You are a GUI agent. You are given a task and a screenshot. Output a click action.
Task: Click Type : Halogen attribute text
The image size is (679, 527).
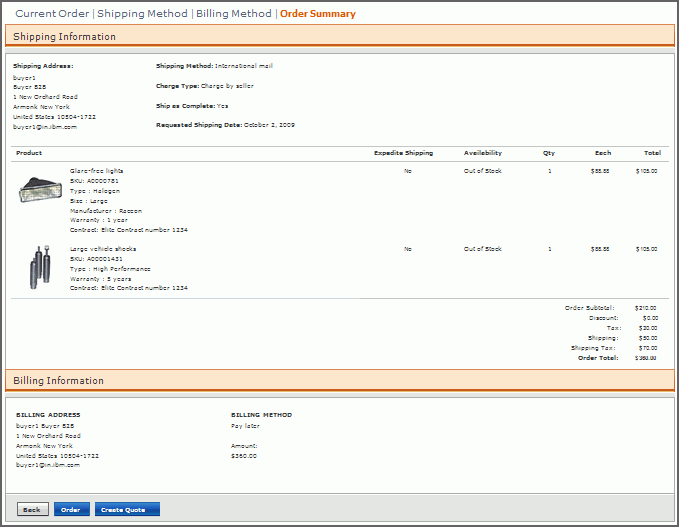click(95, 191)
